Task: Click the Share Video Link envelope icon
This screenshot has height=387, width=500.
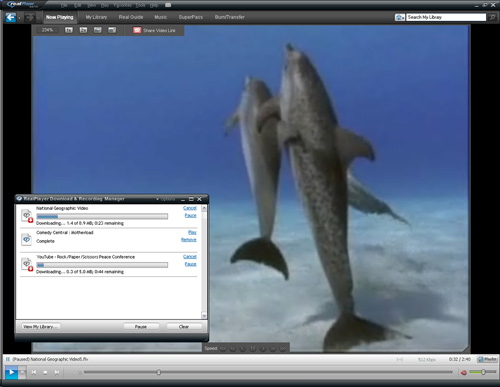Action: [137, 30]
